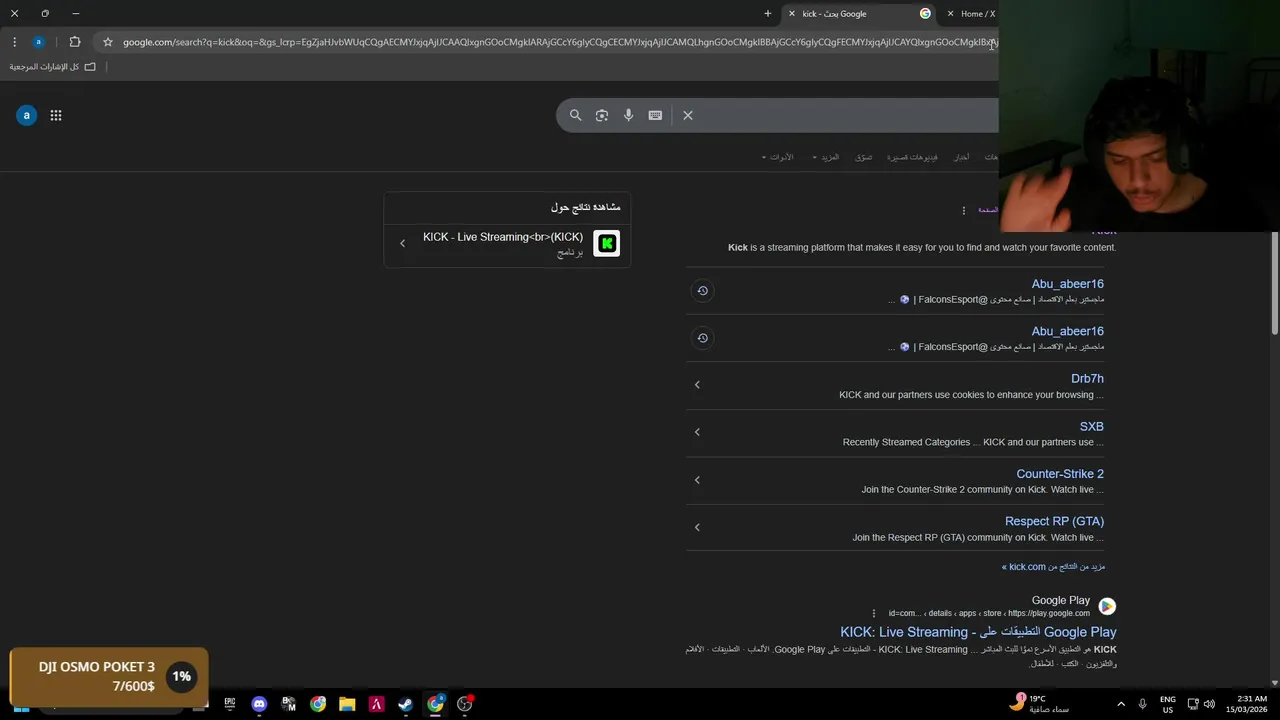Switch to the 'kick - بحث Google' tab
This screenshot has height=720, width=1280.
click(x=860, y=14)
